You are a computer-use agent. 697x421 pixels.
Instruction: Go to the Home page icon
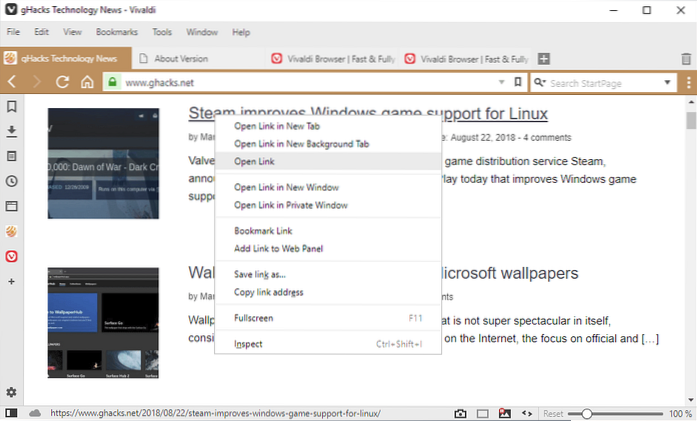click(87, 82)
